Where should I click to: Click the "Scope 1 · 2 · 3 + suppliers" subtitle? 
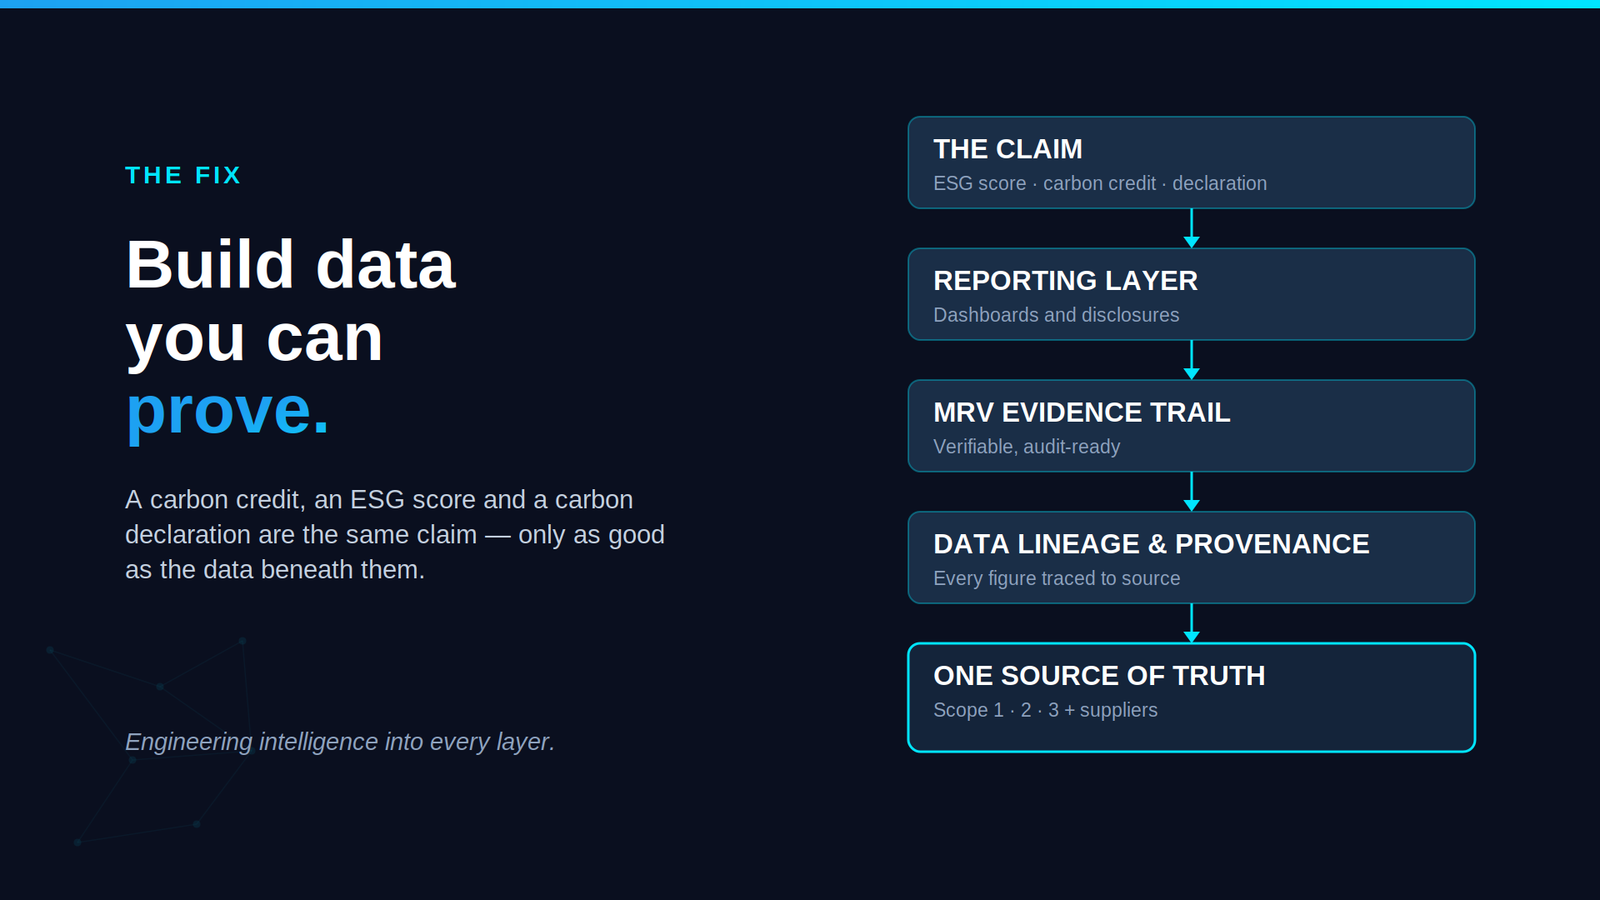tap(1045, 710)
